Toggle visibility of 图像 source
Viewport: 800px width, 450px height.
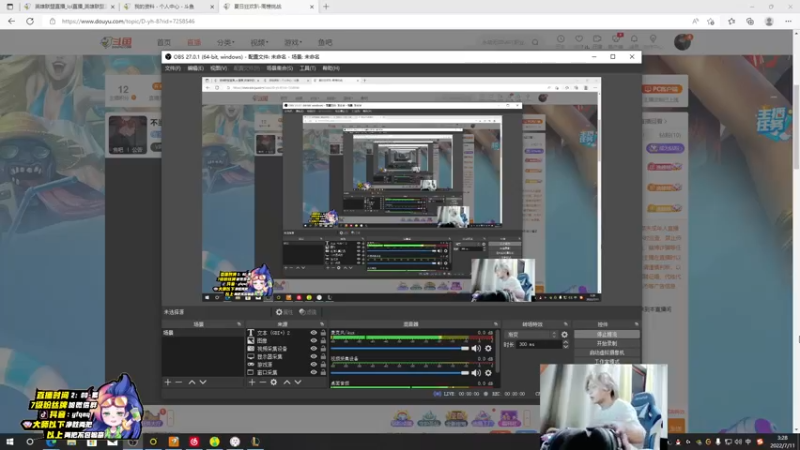[x=314, y=340]
